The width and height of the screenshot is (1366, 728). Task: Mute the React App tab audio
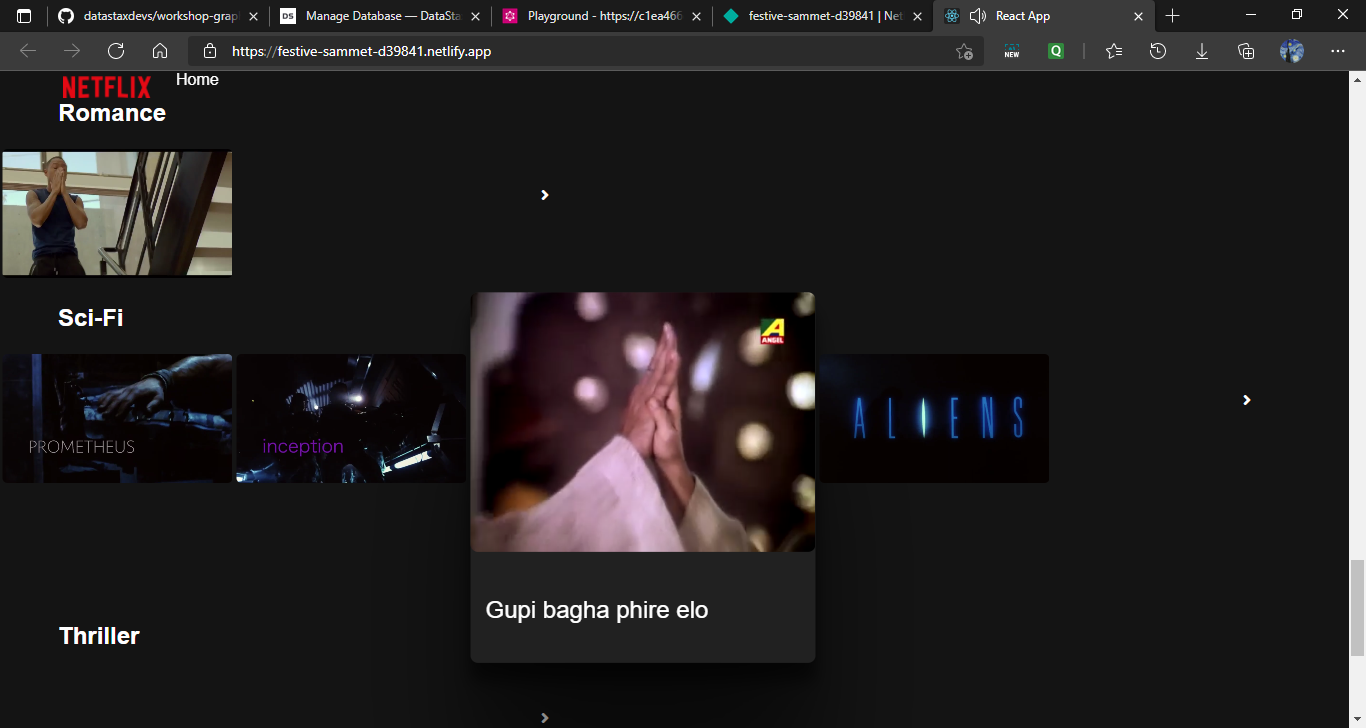click(978, 16)
